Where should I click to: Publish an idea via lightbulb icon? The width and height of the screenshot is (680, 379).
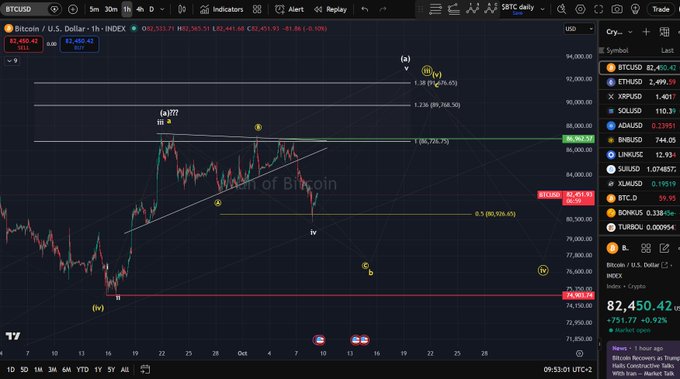coord(635,9)
